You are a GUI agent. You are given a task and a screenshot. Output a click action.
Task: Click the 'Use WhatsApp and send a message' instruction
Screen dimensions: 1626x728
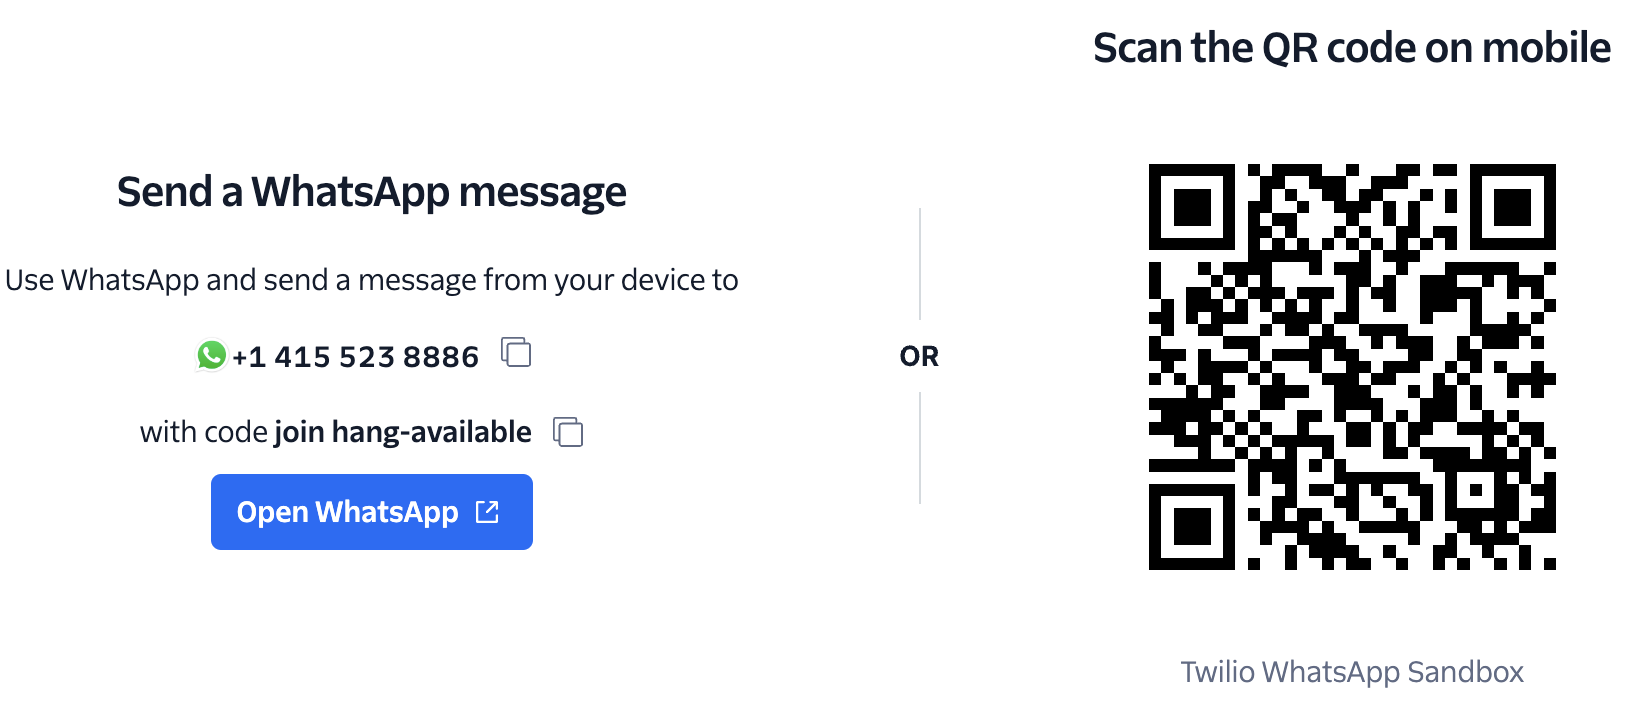pyautogui.click(x=372, y=280)
